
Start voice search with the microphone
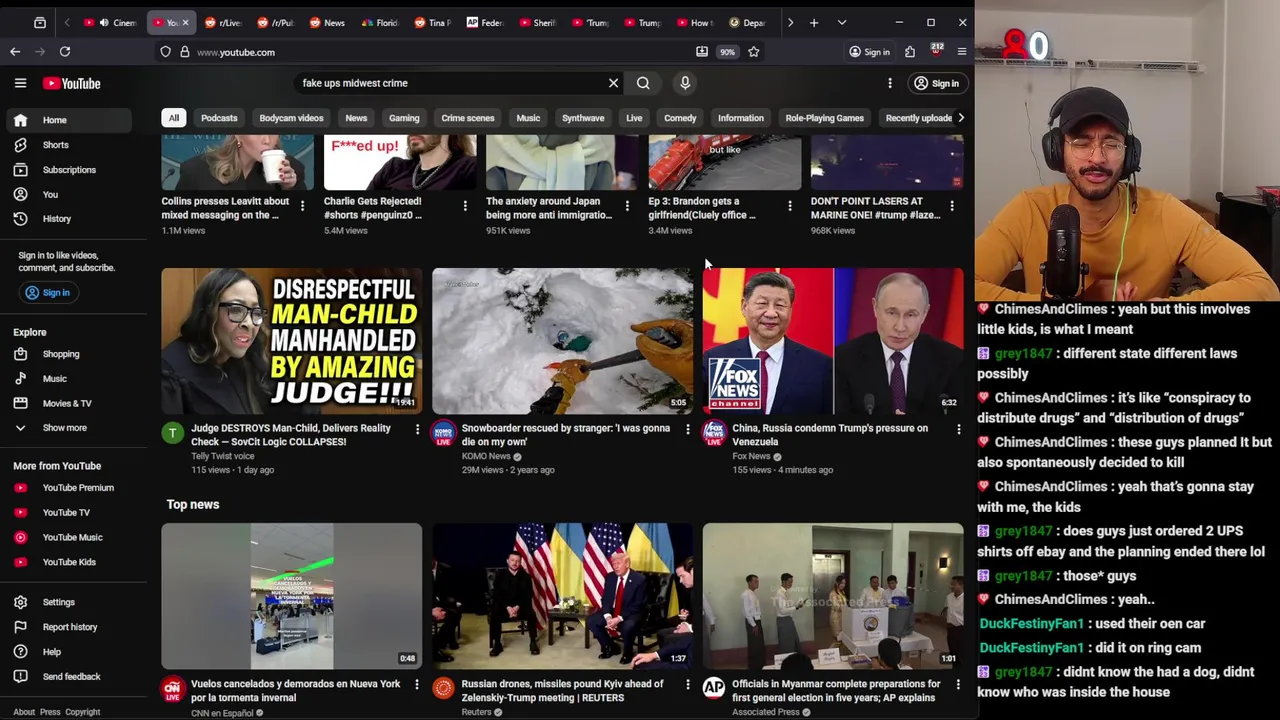coord(685,83)
